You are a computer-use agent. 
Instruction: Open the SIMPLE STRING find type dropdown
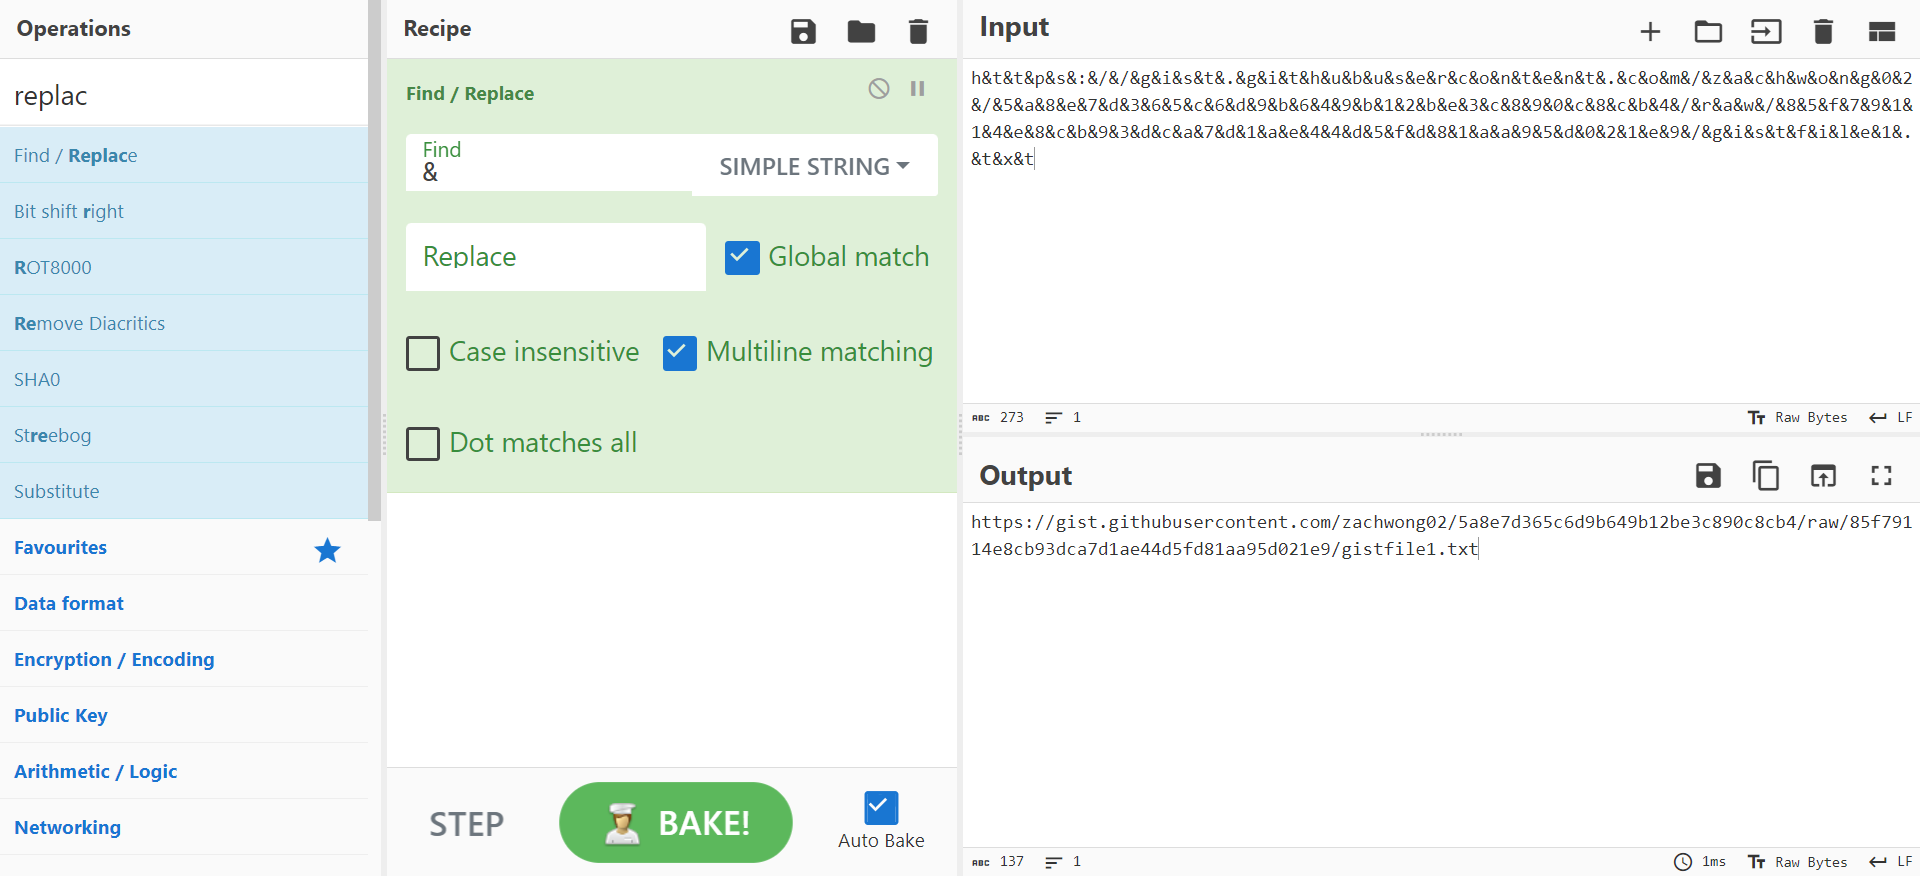814,166
